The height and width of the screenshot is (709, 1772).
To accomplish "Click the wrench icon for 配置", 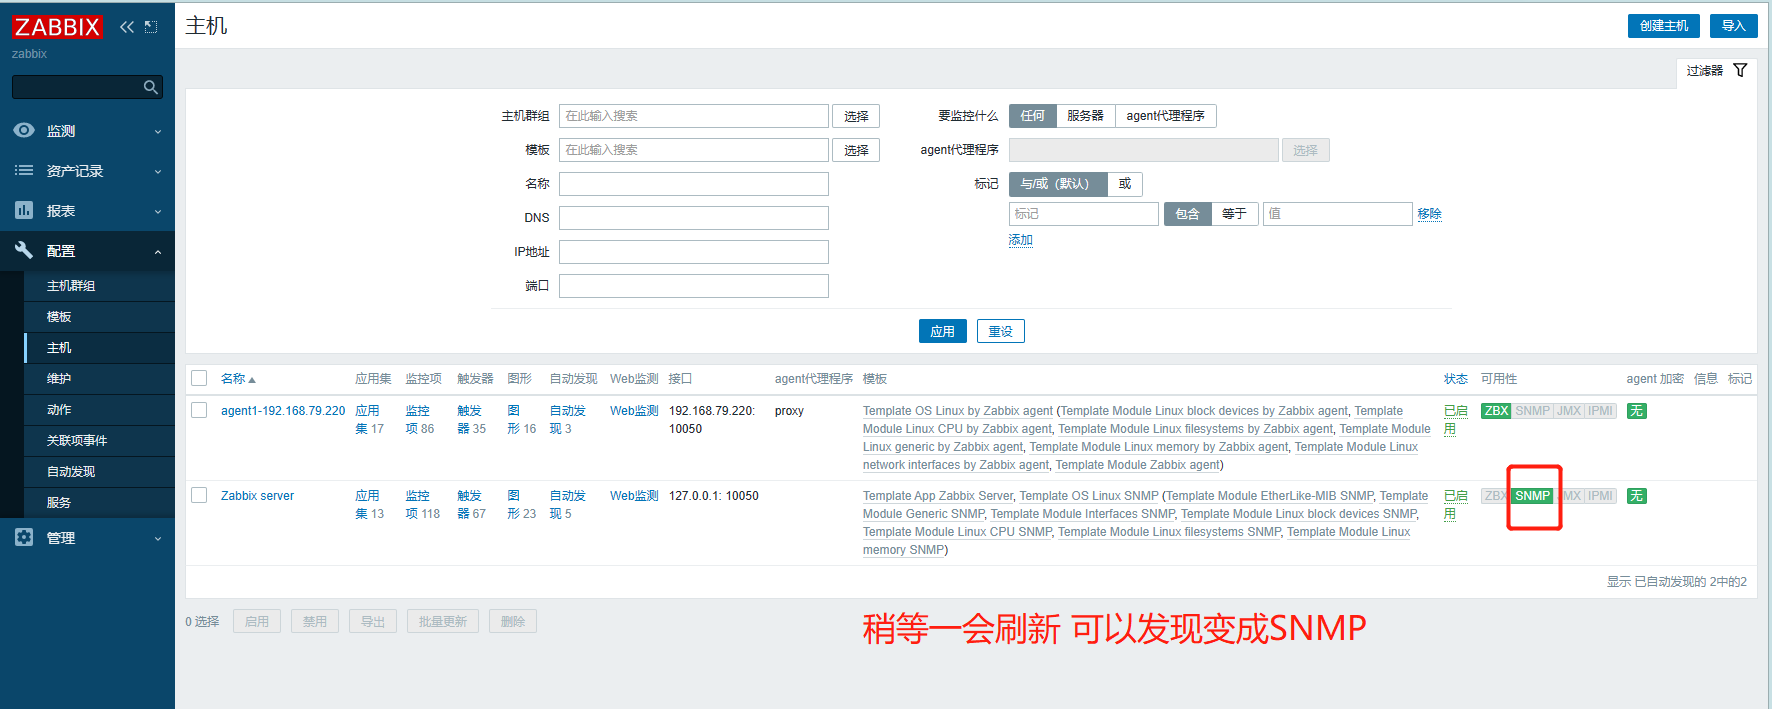I will point(24,250).
